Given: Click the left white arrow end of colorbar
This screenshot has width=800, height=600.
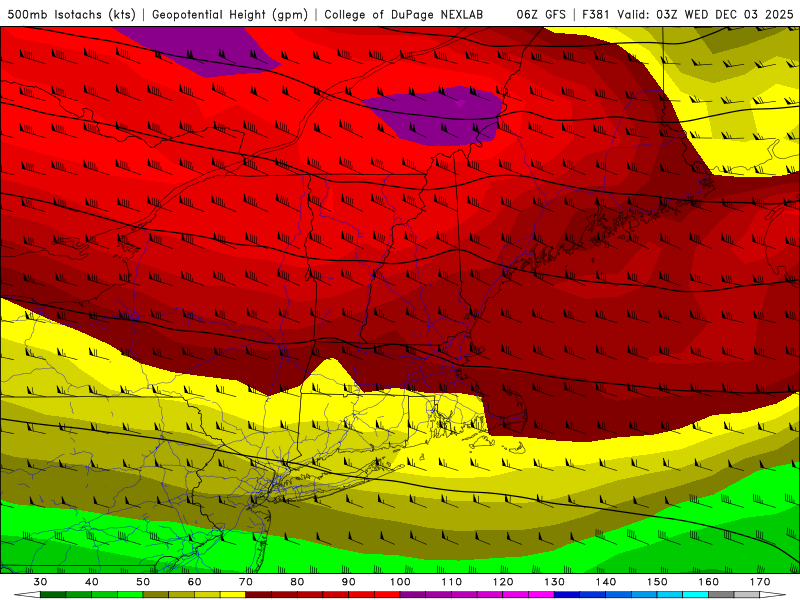Looking at the screenshot, I should [x=27, y=595].
